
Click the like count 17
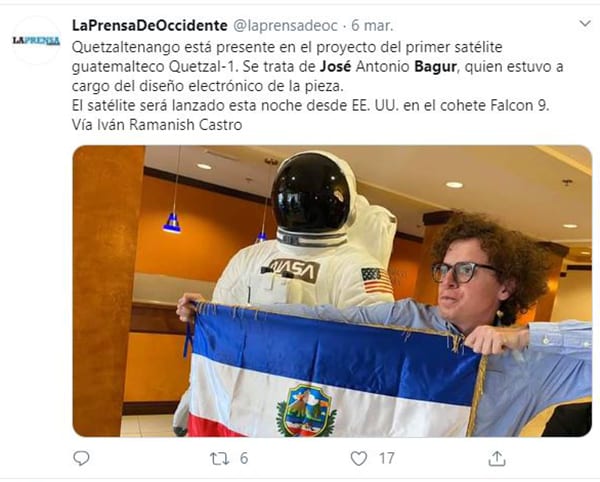[x=386, y=458]
